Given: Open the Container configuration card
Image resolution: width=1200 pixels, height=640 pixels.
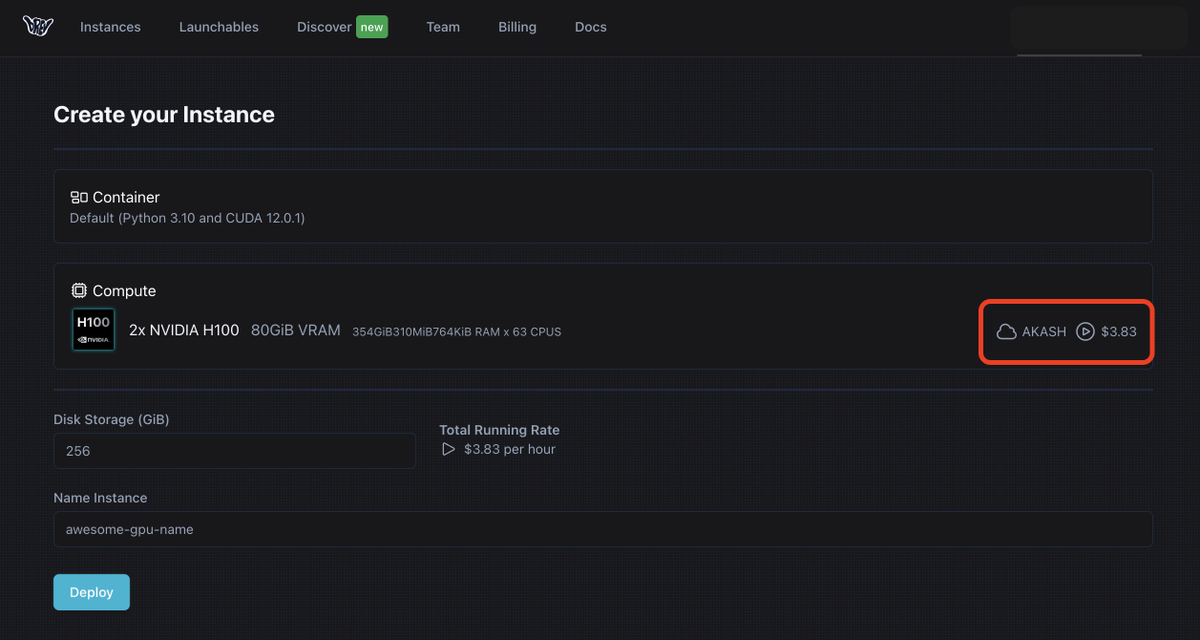Looking at the screenshot, I should coord(603,206).
